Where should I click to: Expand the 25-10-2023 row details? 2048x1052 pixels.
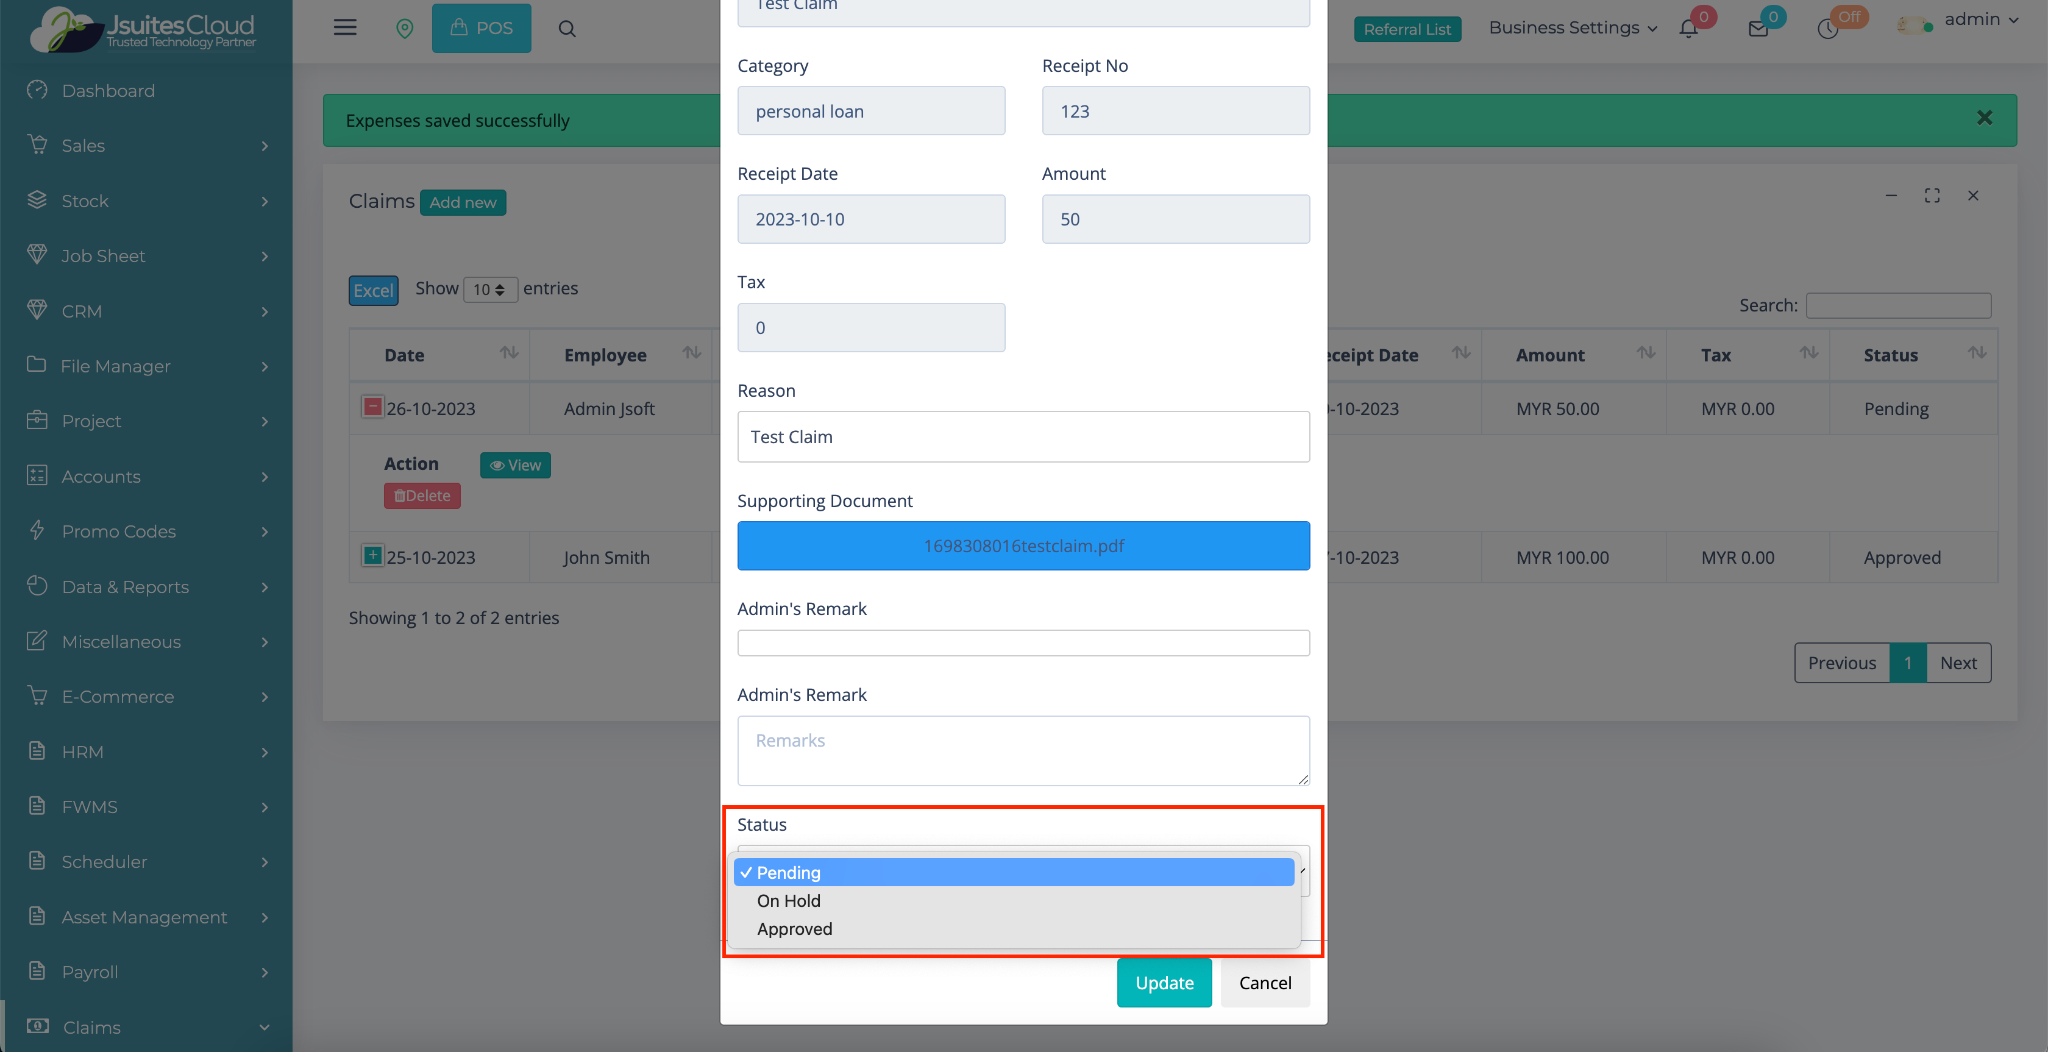tap(372, 556)
